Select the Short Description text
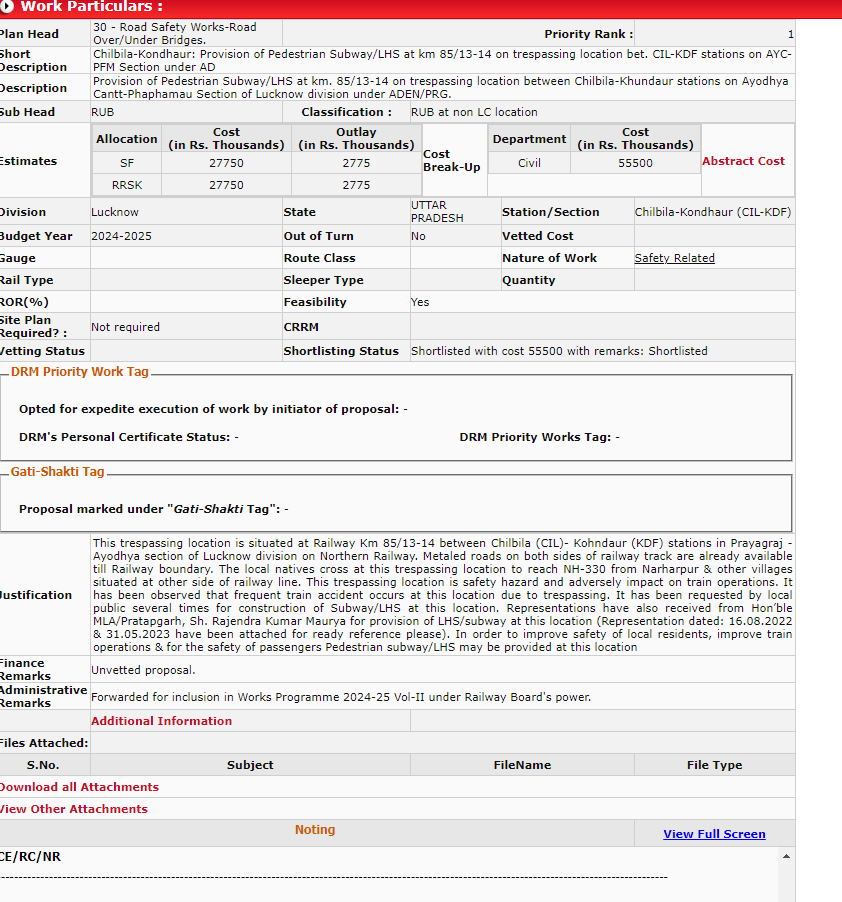 [x=442, y=60]
